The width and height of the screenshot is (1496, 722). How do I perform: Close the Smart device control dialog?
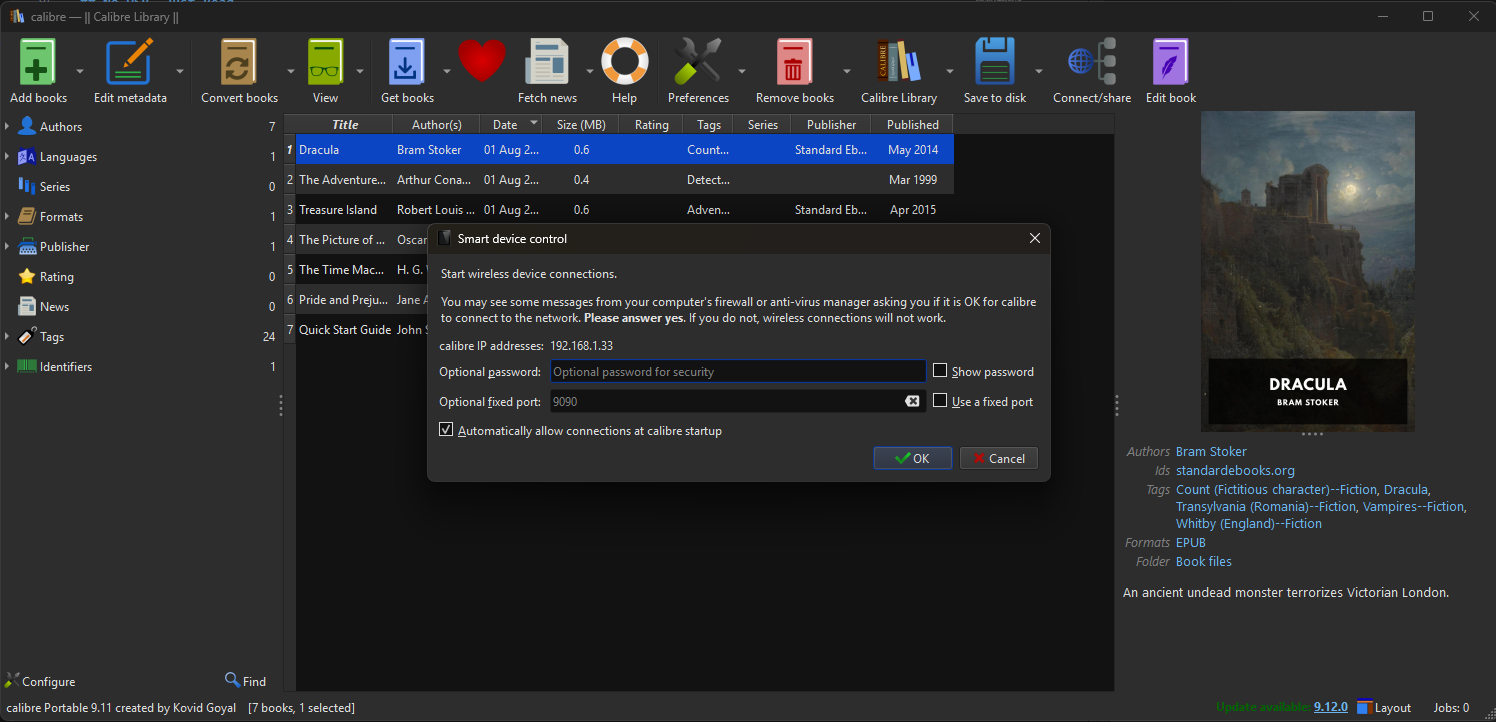[x=1035, y=238]
